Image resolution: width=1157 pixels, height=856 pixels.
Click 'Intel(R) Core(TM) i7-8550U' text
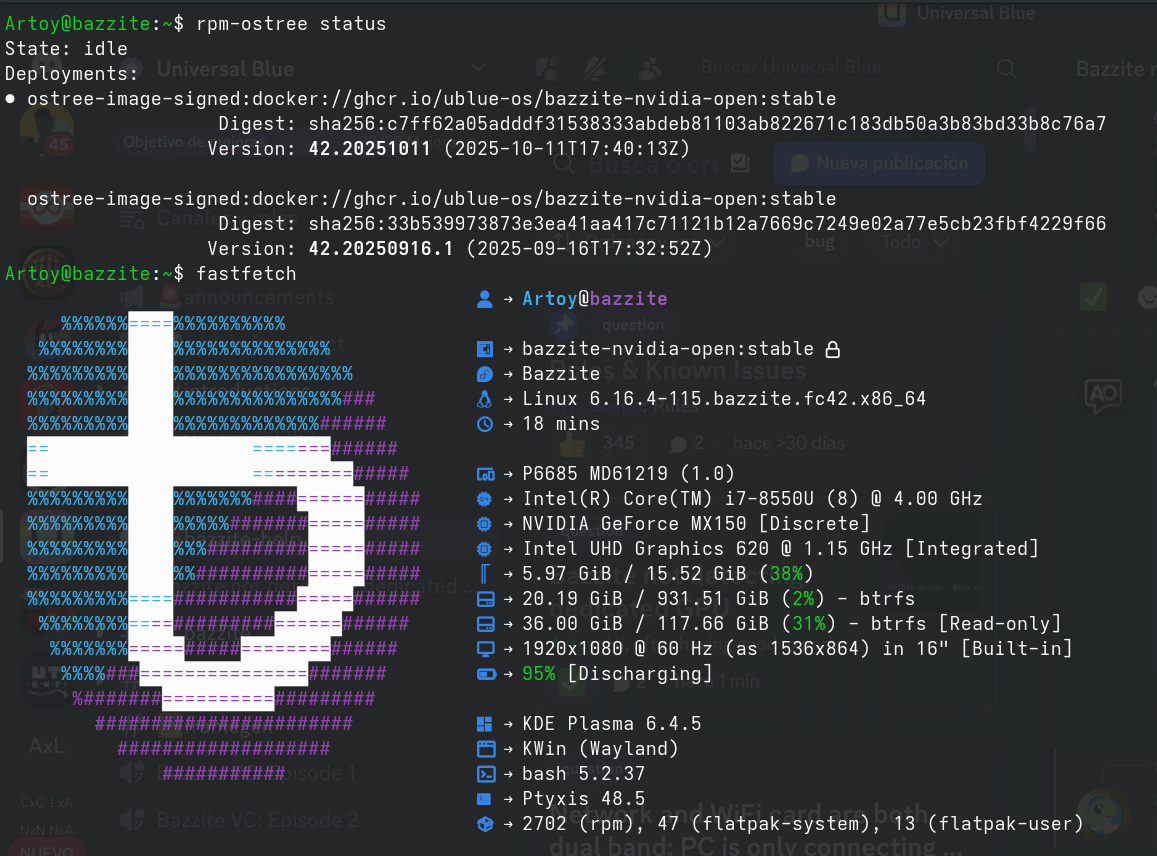pyautogui.click(x=668, y=499)
